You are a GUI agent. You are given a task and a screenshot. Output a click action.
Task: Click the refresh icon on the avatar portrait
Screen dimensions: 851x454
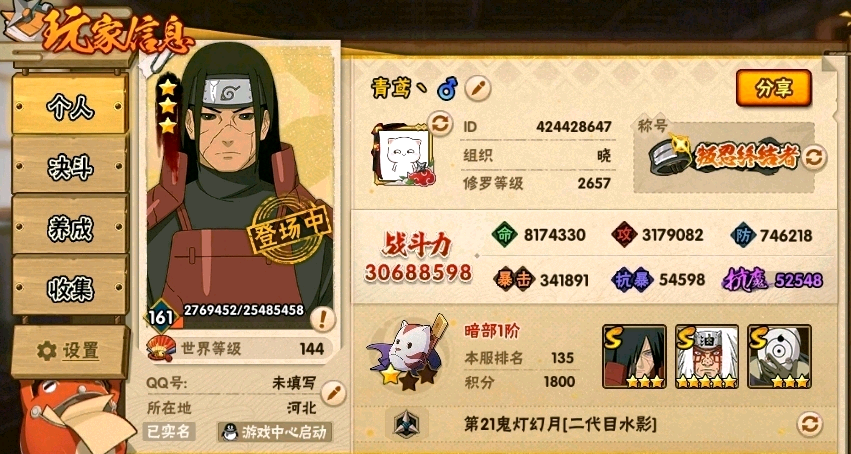tap(440, 124)
